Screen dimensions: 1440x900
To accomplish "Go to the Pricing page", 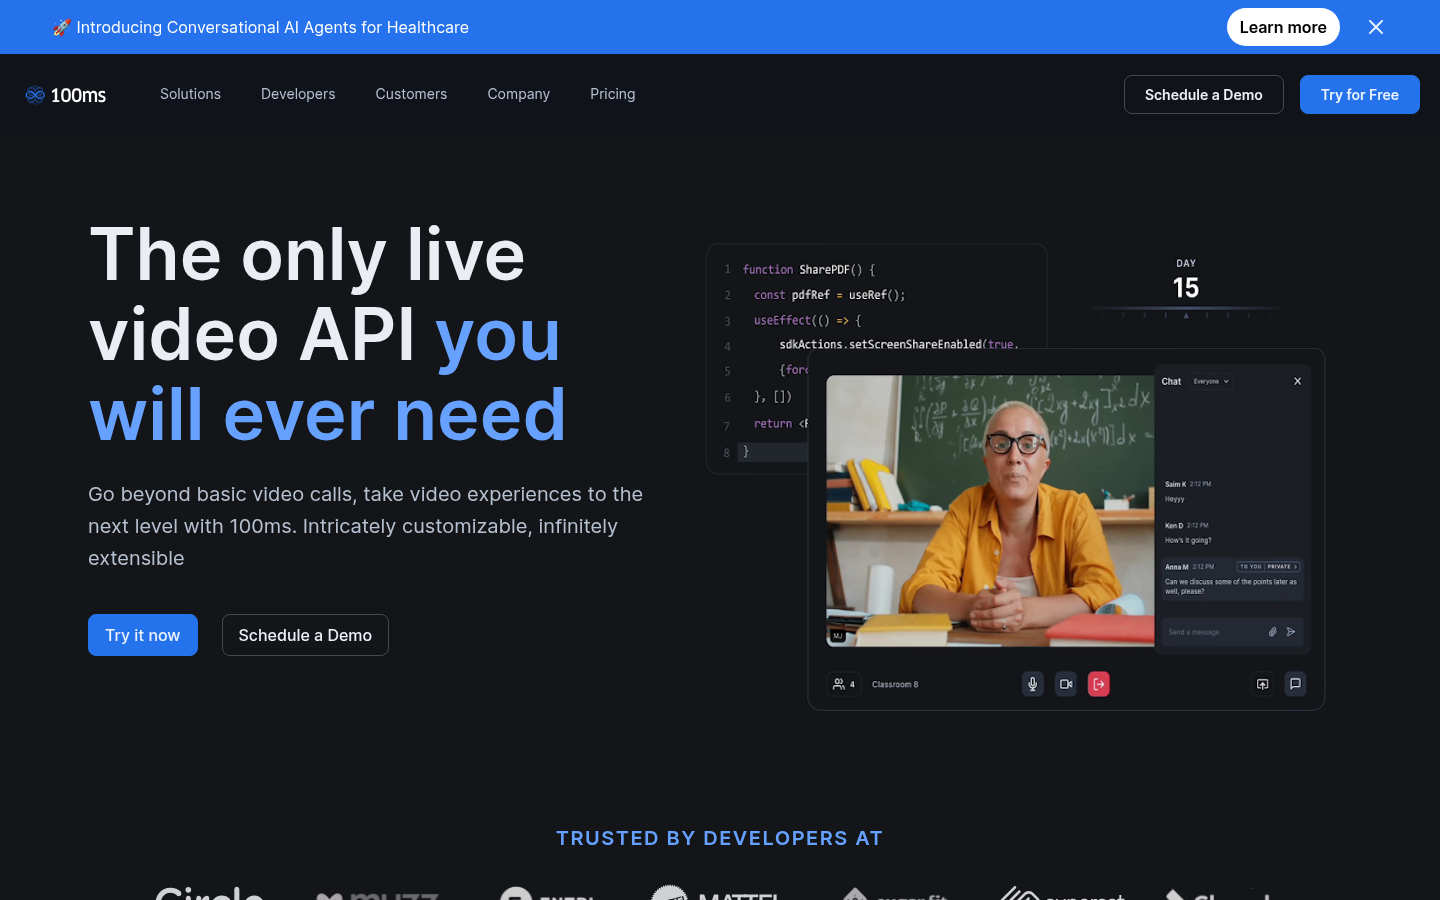I will (612, 94).
